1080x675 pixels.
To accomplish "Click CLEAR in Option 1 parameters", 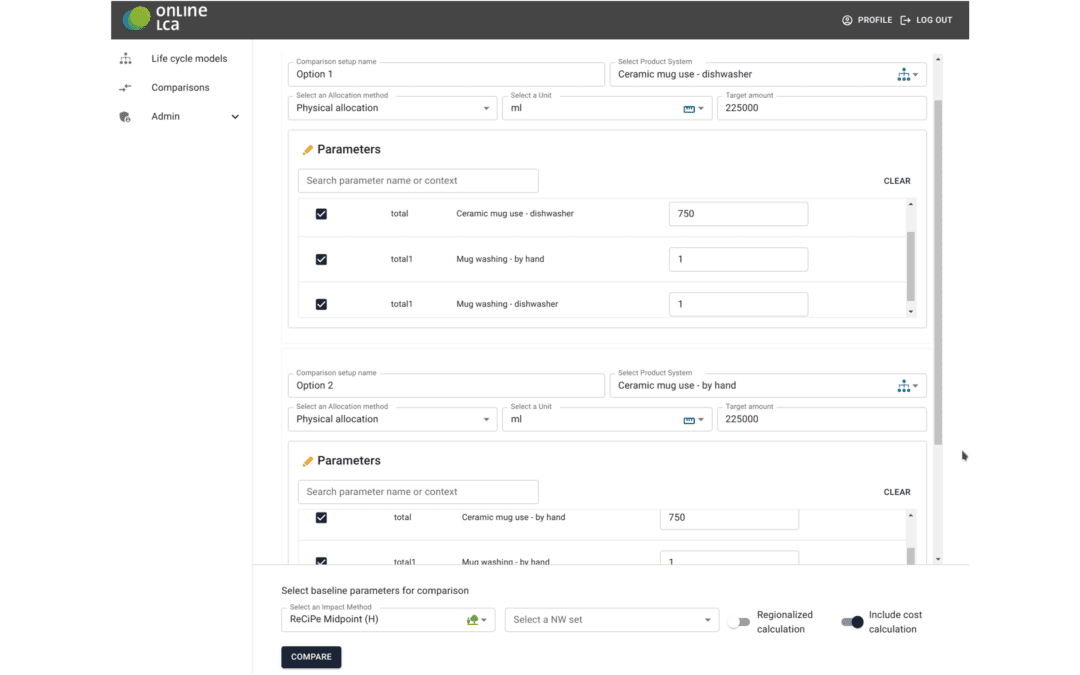I will [897, 181].
